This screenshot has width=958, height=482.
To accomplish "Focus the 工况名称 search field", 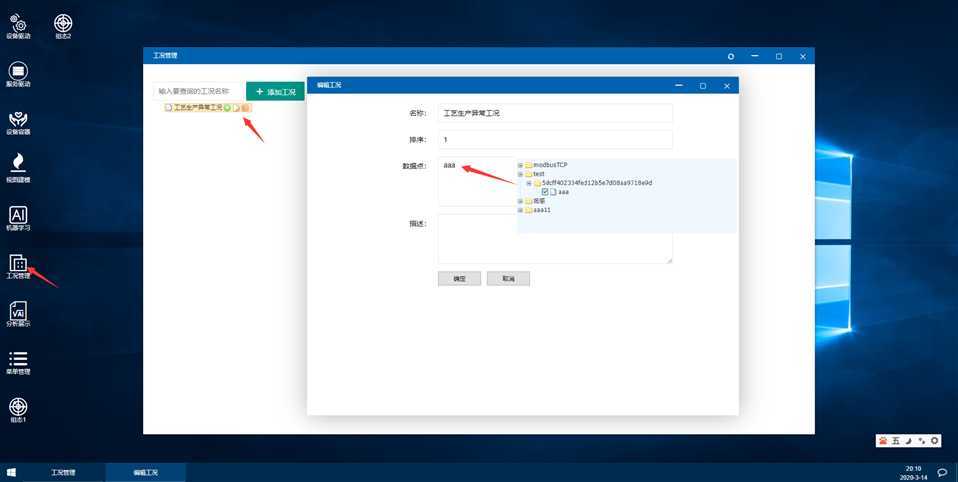I will point(198,91).
